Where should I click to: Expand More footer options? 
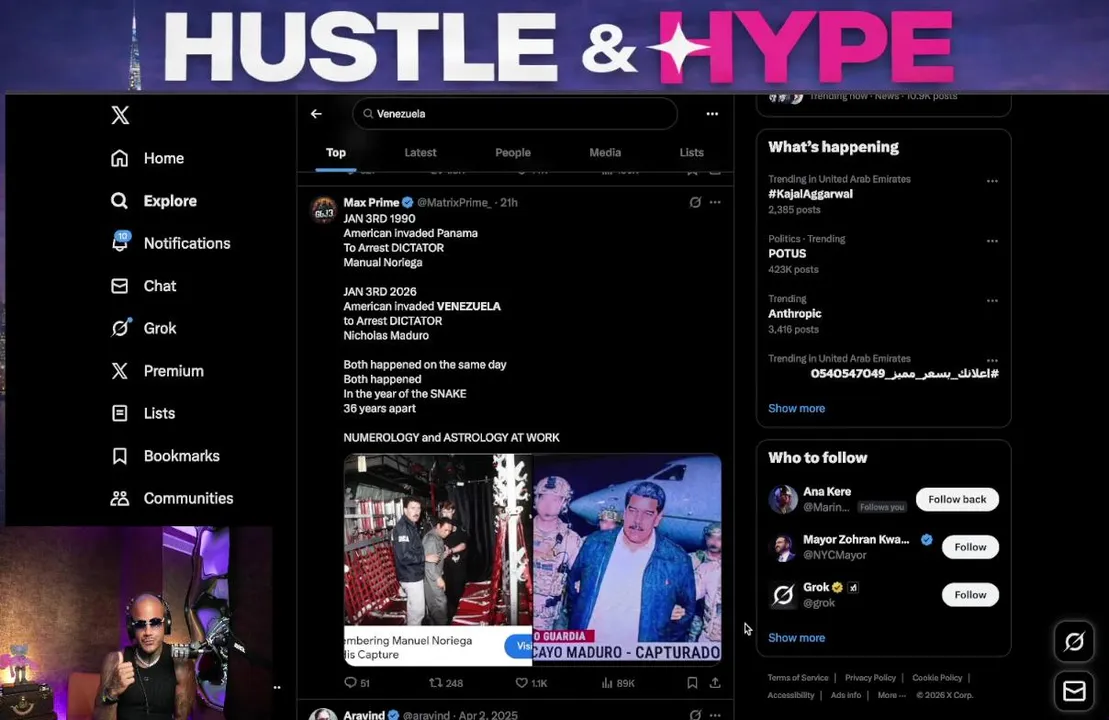click(x=891, y=695)
